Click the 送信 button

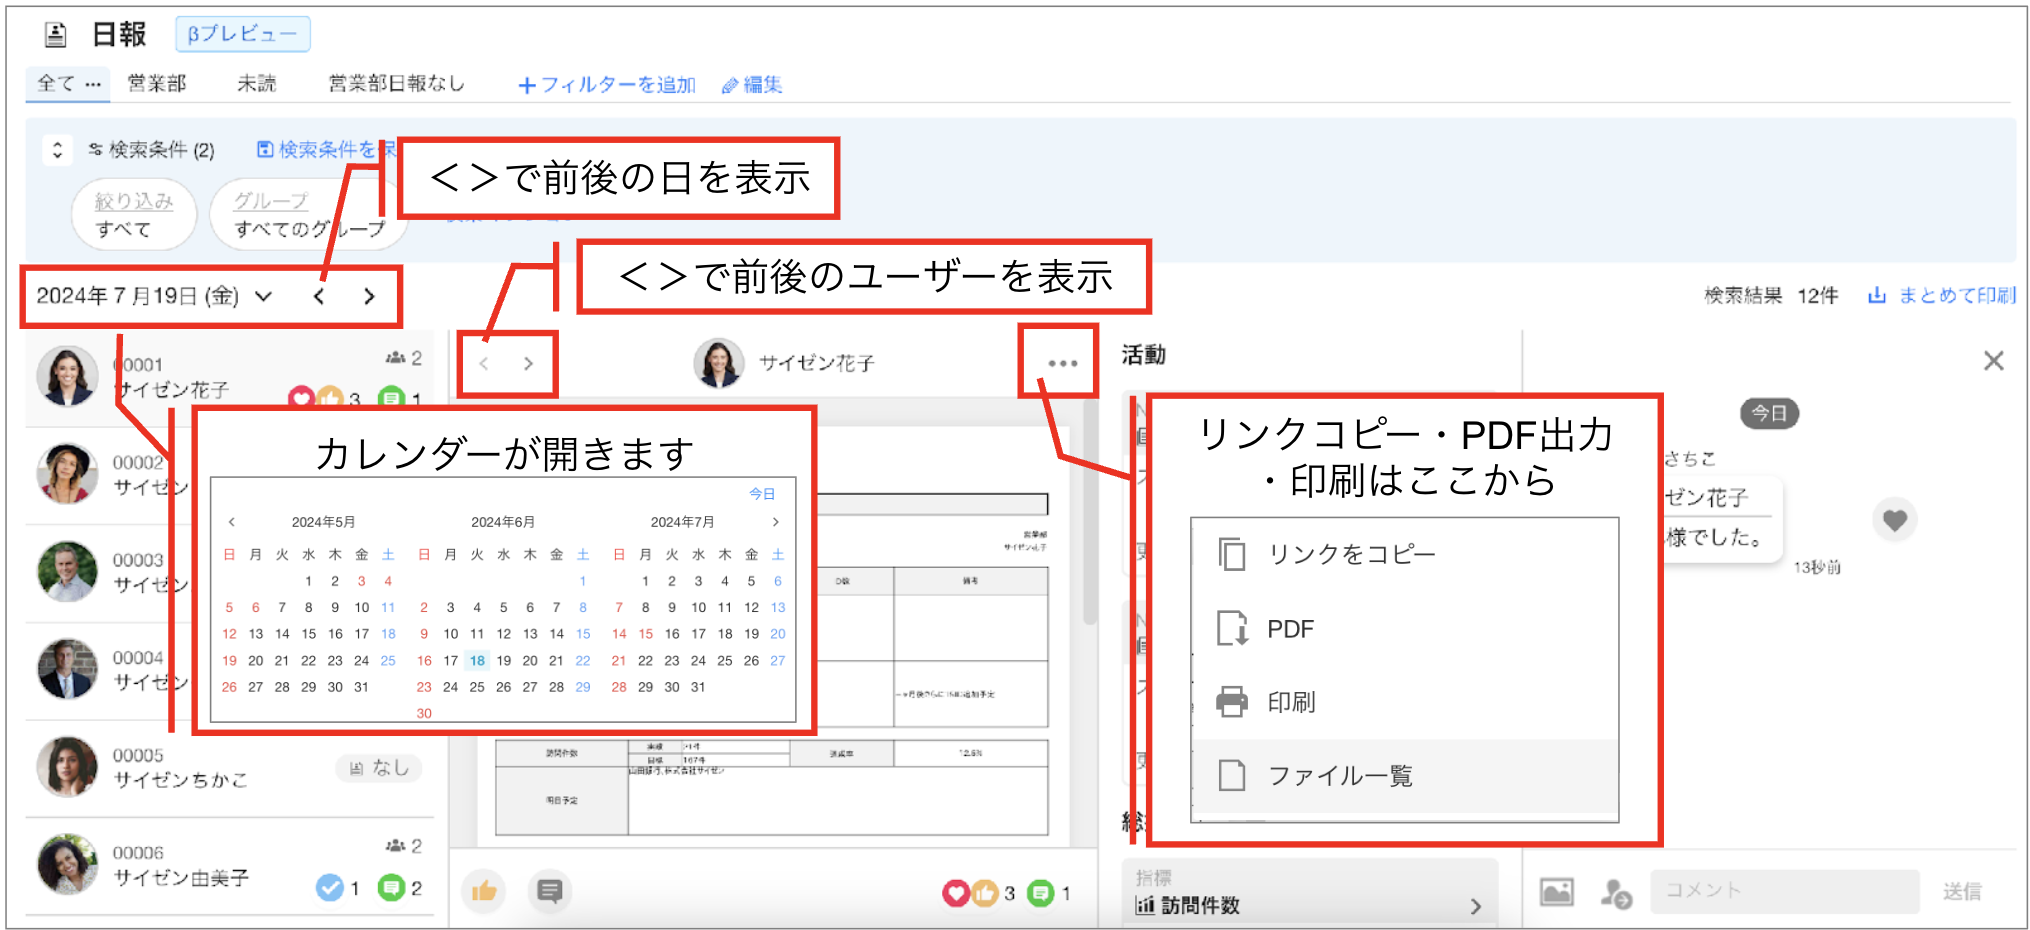(1962, 892)
